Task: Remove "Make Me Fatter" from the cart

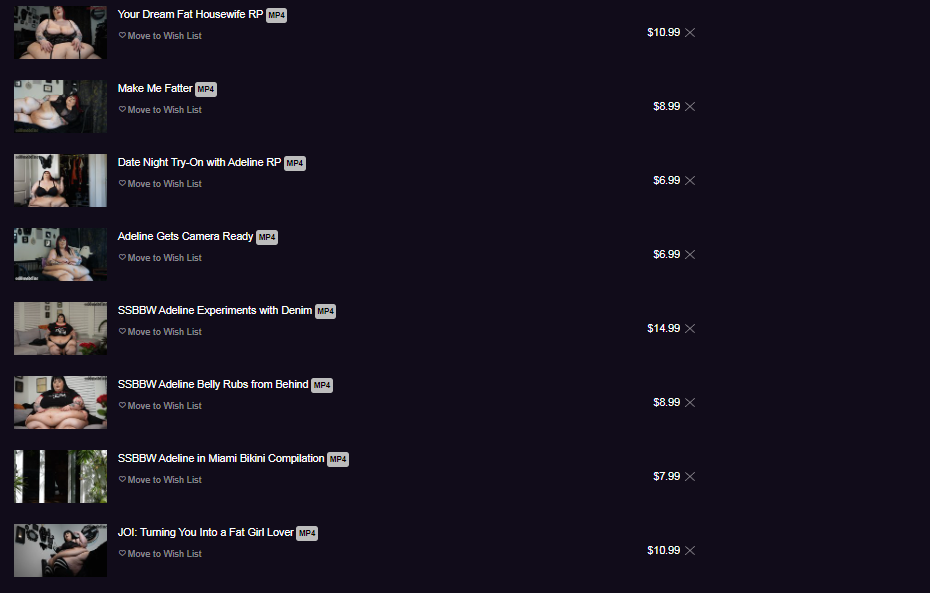Action: tap(690, 106)
